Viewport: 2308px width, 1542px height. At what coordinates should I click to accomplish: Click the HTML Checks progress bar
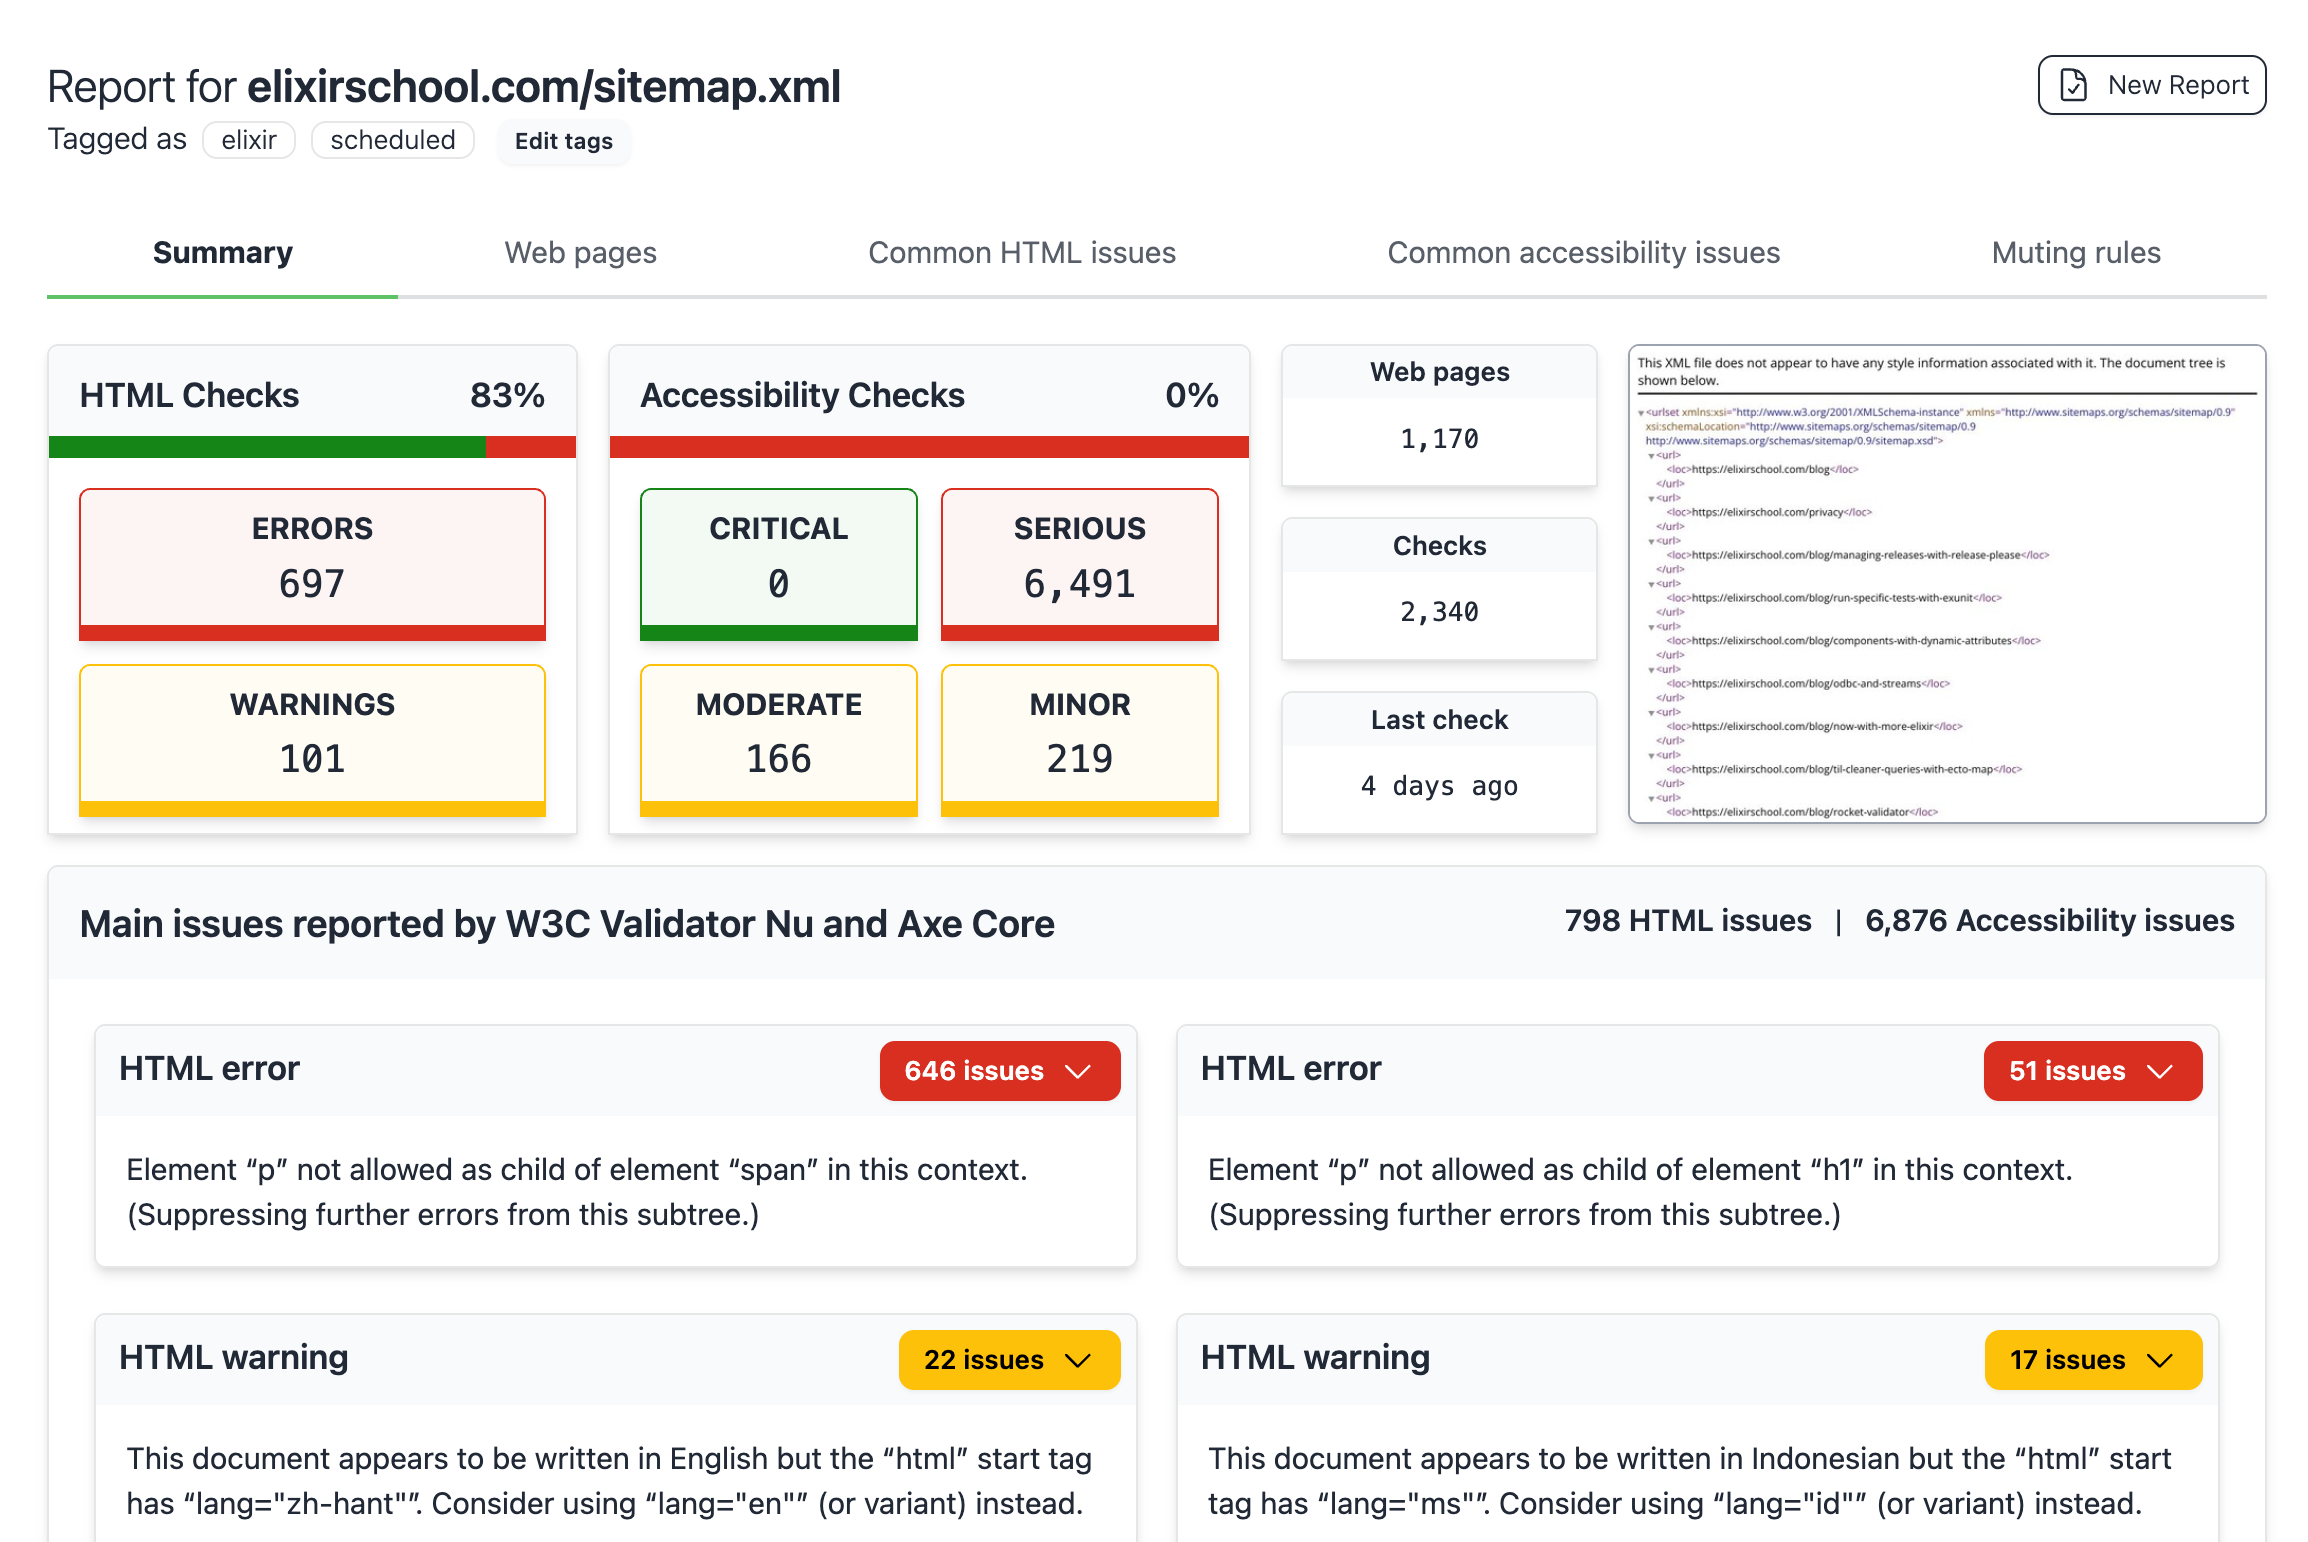tap(312, 447)
